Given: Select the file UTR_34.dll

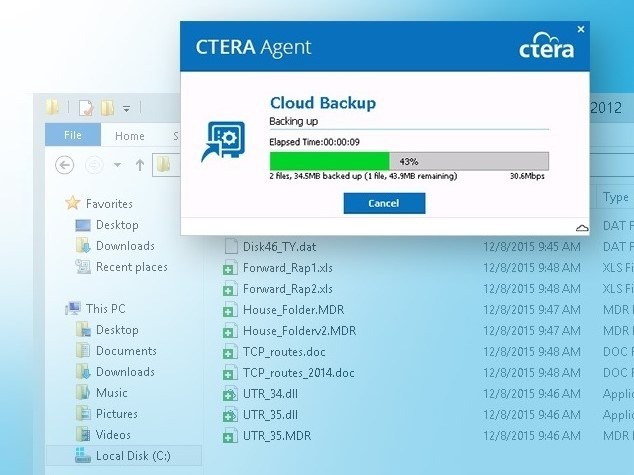Looking at the screenshot, I should (x=270, y=394).
